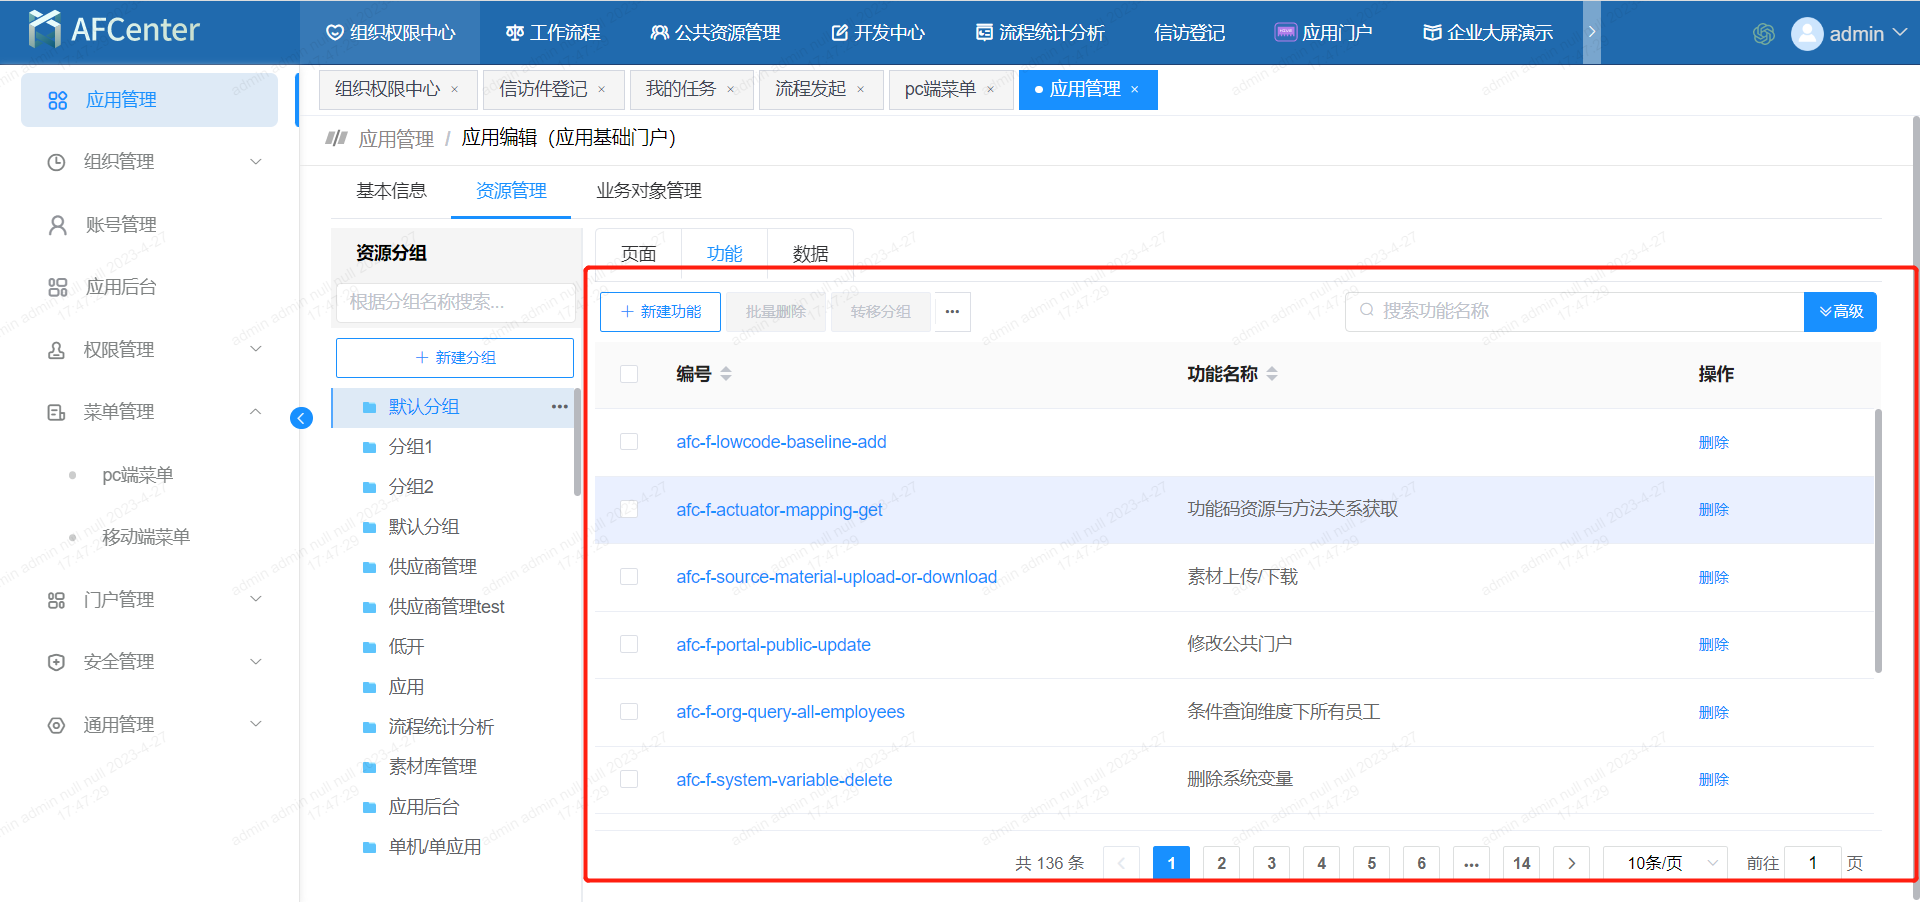Screen dimensions: 1920x902
Task: Switch to the 业务对象管理 tab
Action: (x=648, y=191)
